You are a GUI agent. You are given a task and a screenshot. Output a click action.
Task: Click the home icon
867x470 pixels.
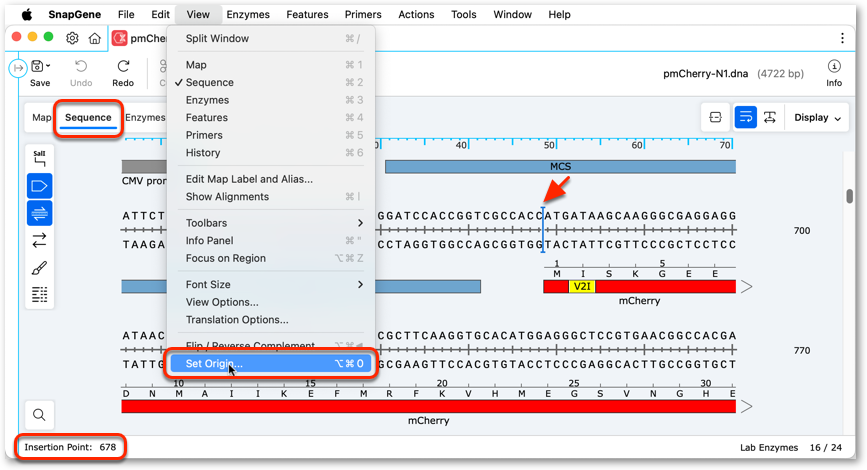click(x=95, y=38)
